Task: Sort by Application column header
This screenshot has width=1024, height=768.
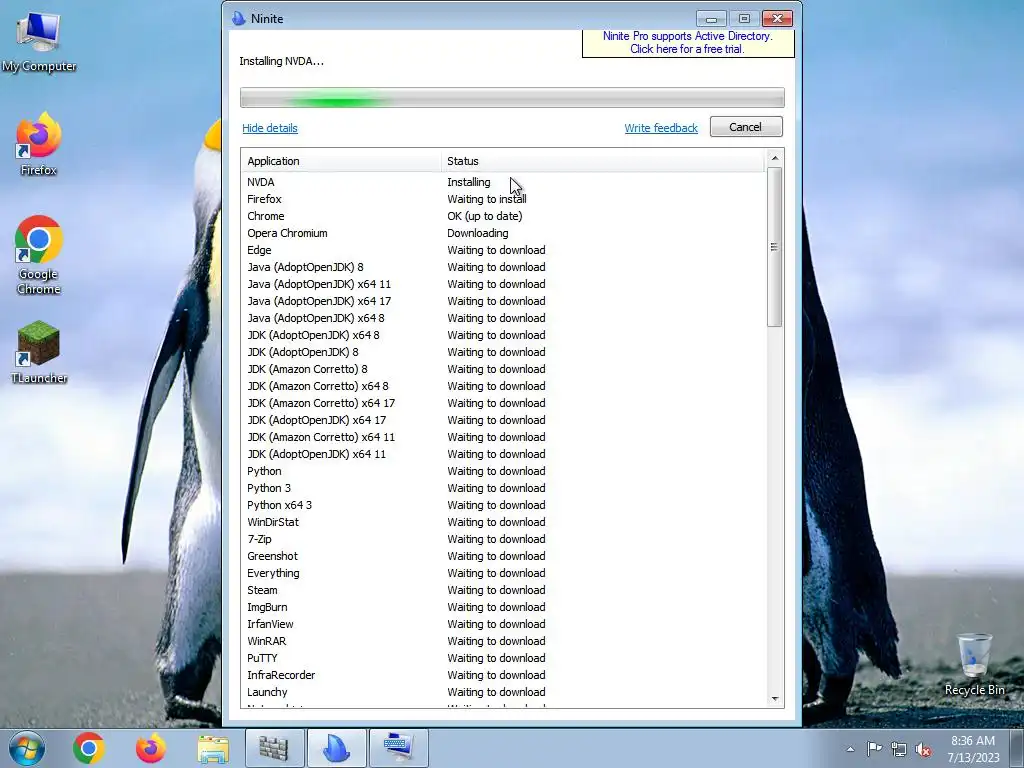Action: click(x=341, y=161)
